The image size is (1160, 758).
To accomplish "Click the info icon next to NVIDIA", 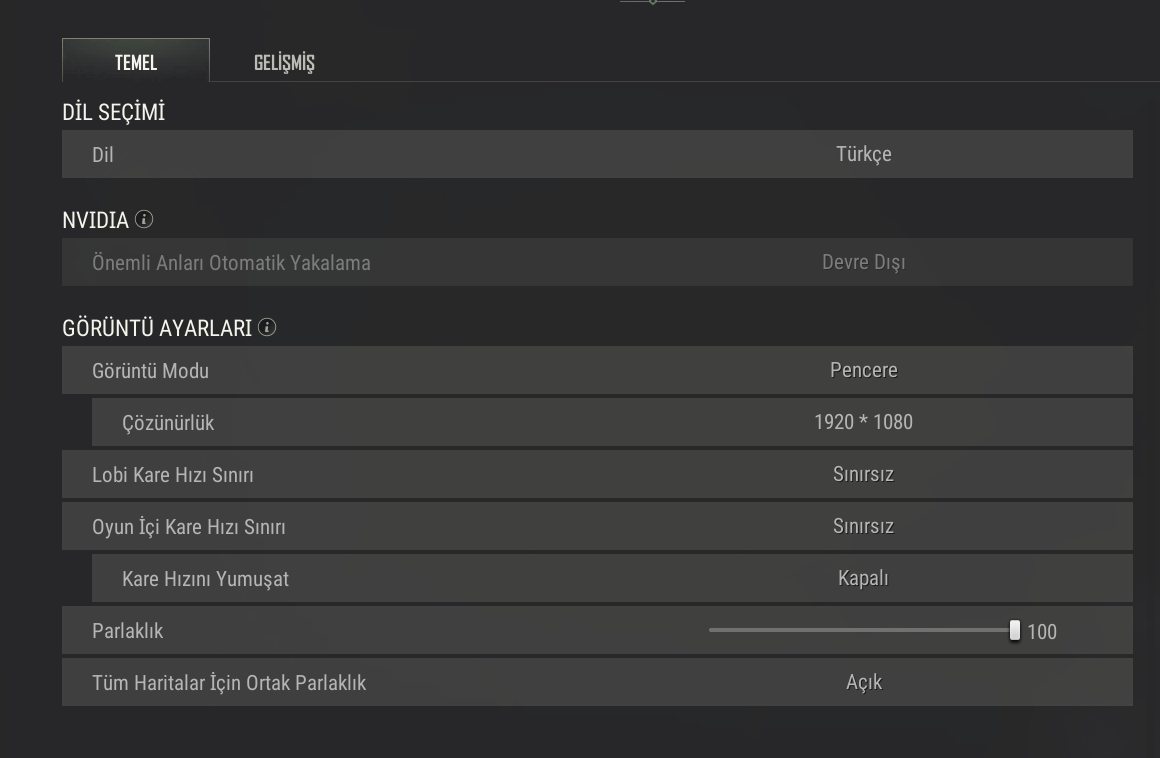I will click(x=145, y=219).
